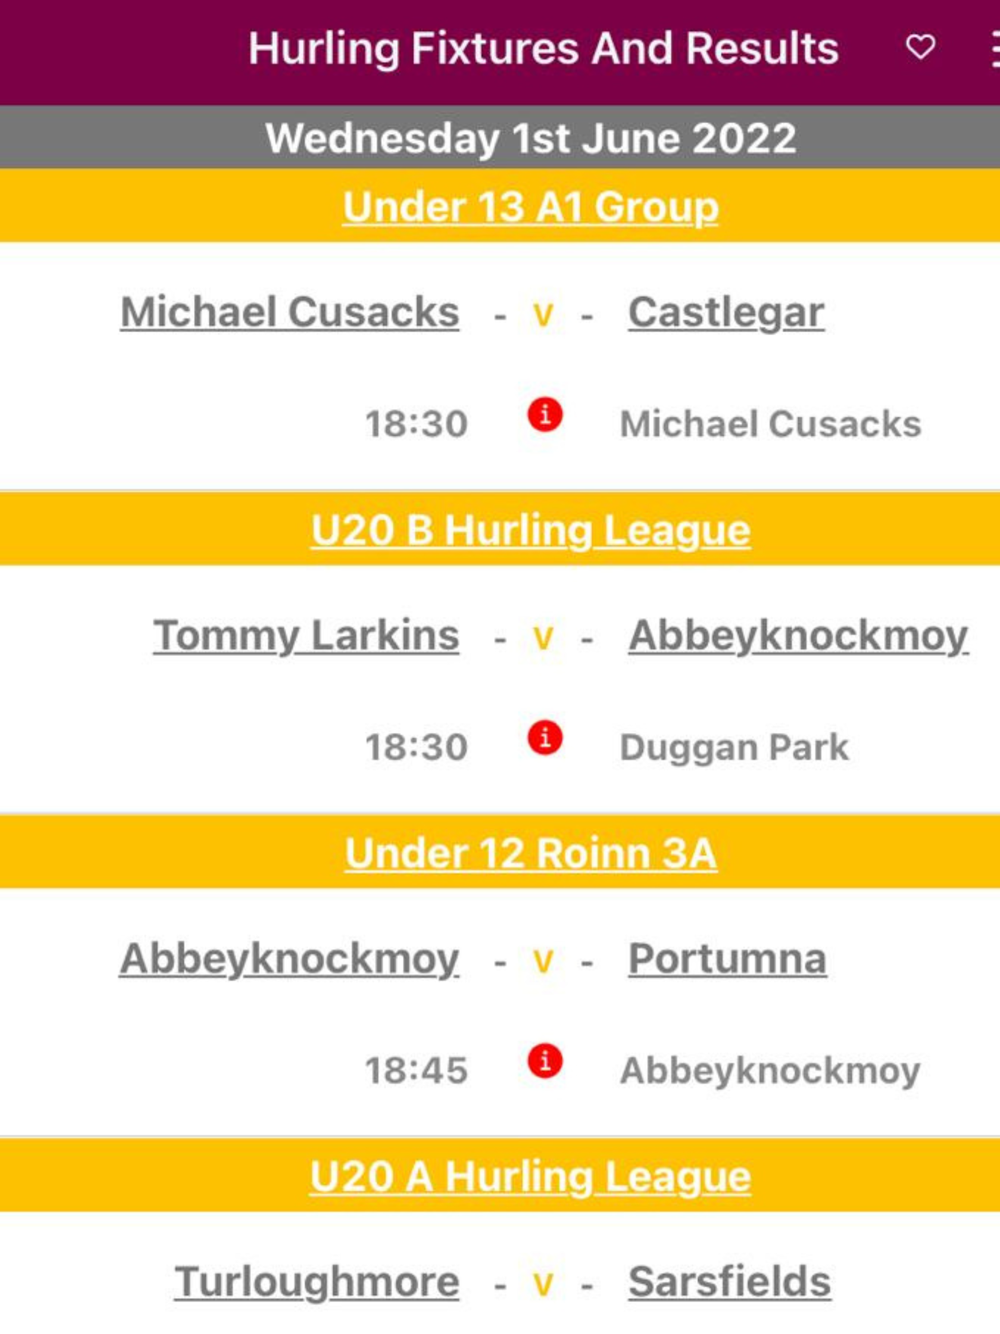Open info icon for Tommy Larkins fixture
Viewport: 1000px width, 1334px height.
(x=545, y=738)
